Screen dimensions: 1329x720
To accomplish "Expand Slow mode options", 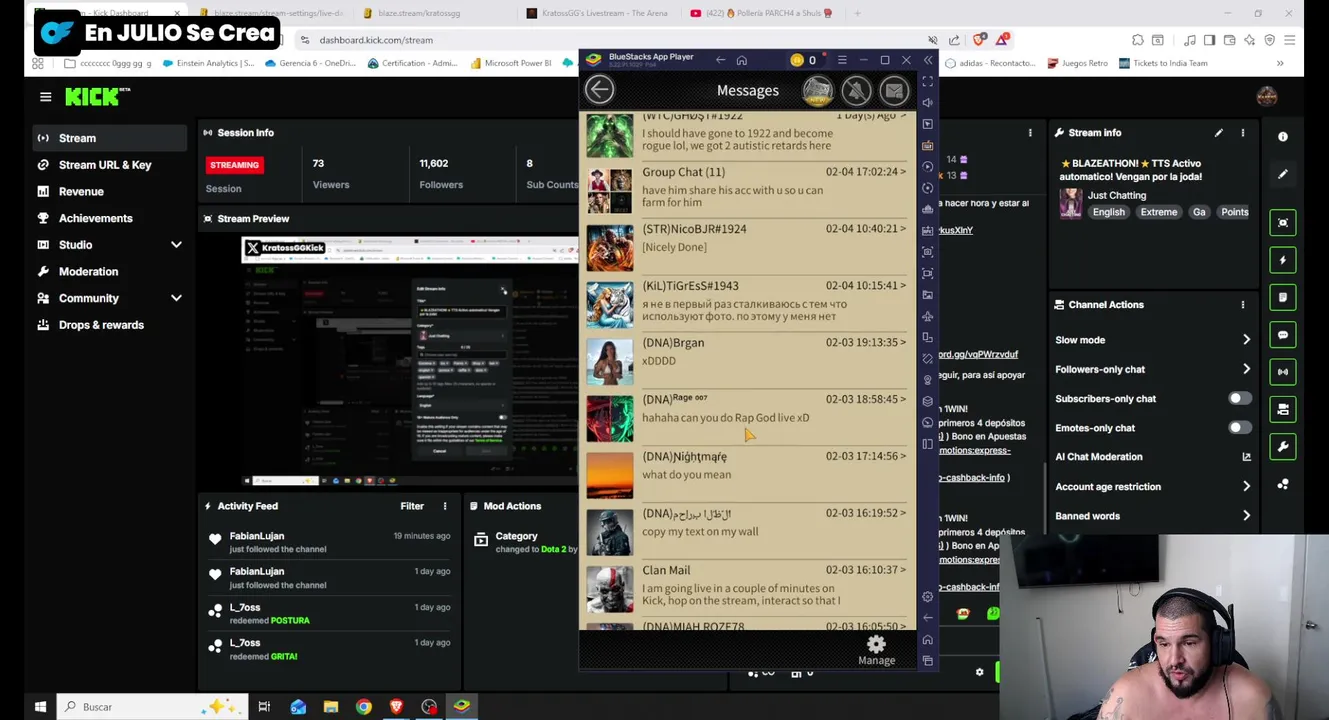I will (1246, 340).
